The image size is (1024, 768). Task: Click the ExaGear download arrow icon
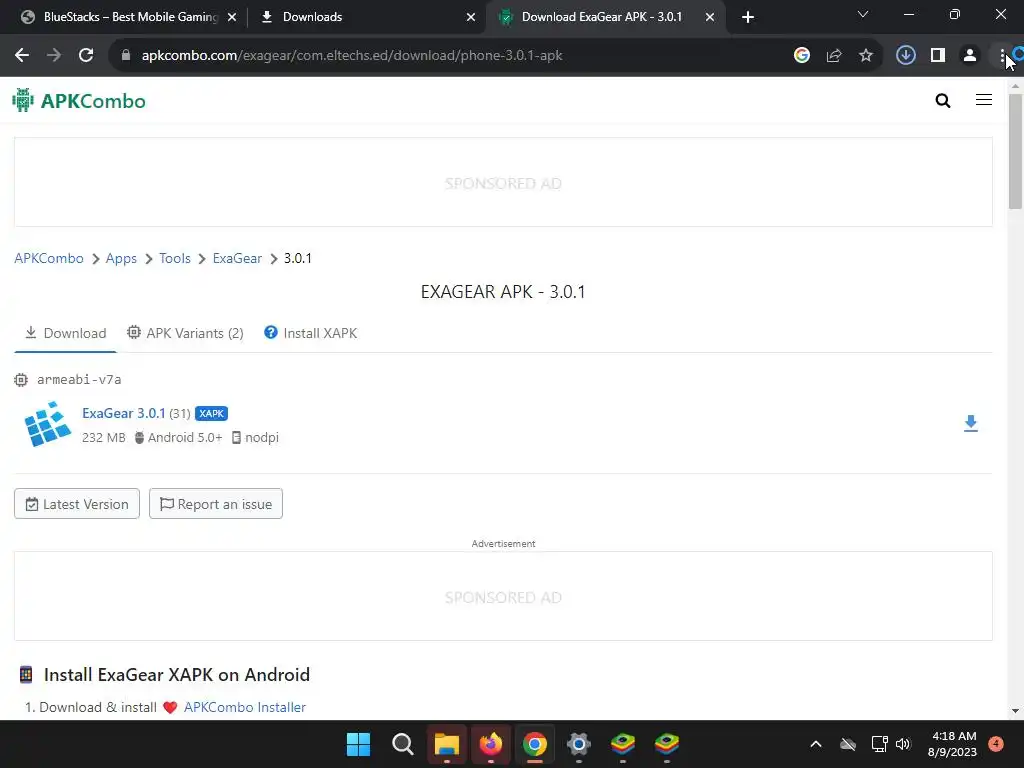(970, 423)
